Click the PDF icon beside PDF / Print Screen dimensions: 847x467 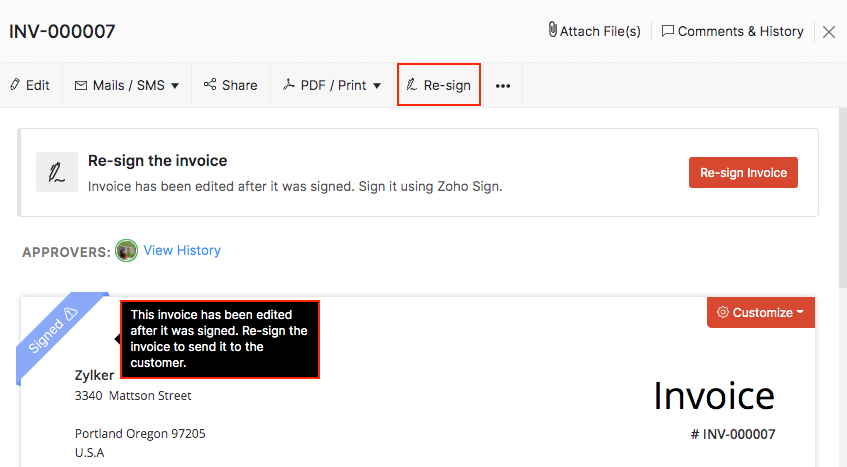[x=289, y=85]
